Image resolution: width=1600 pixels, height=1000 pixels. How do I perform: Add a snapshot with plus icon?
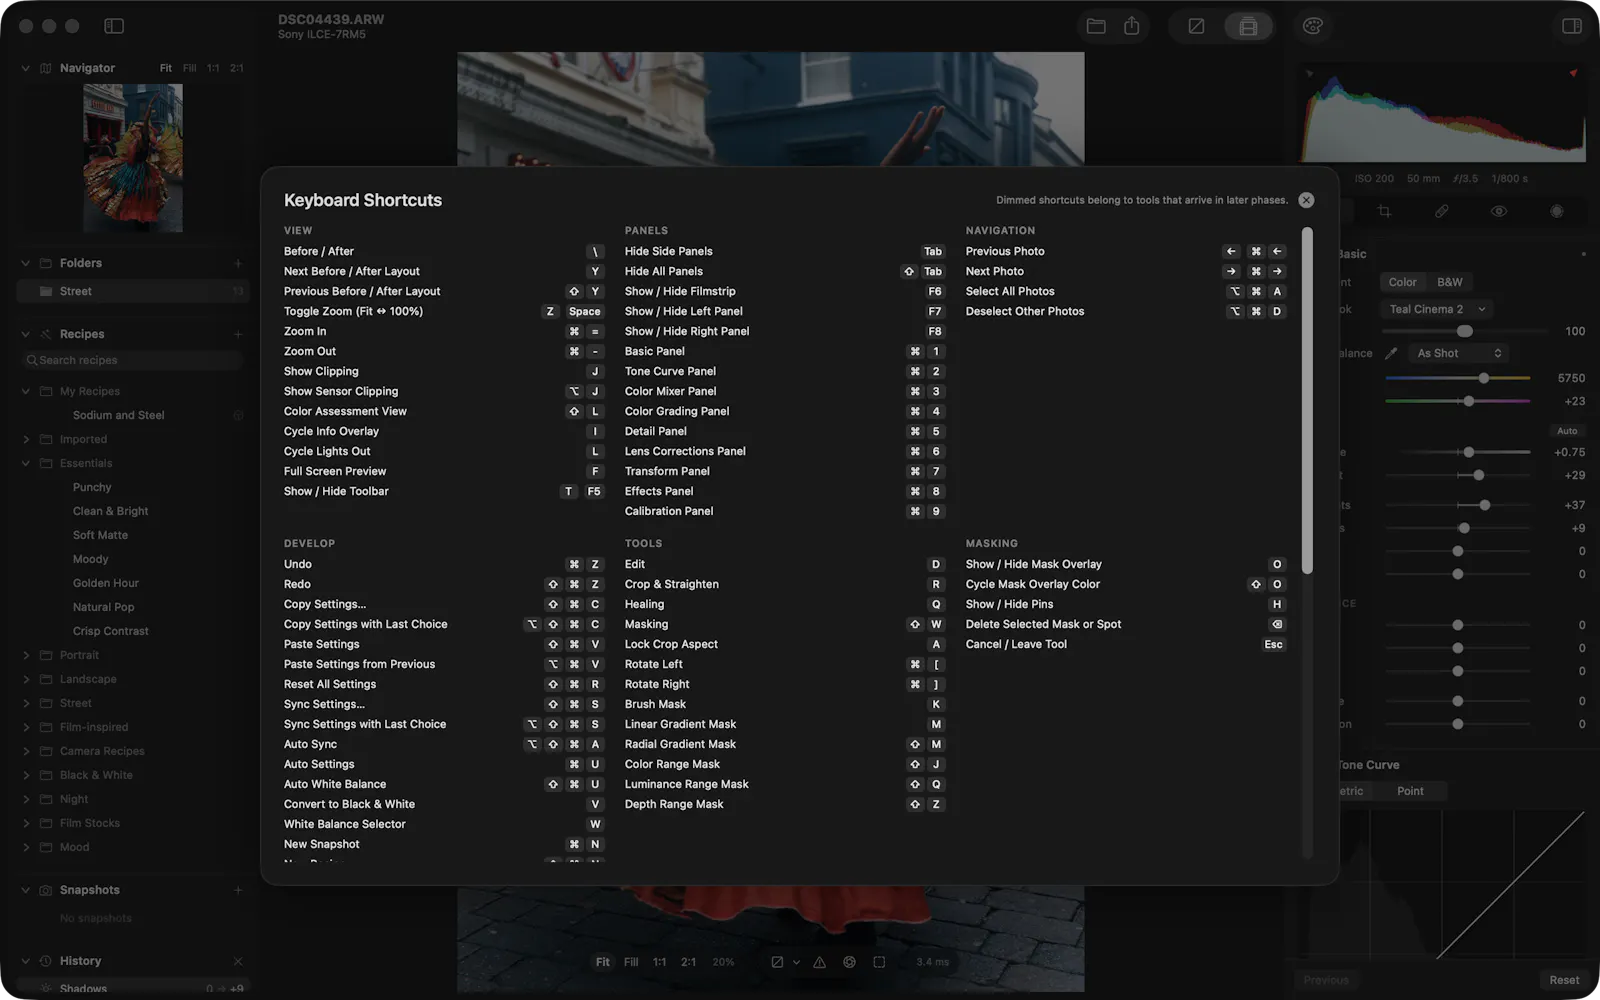click(x=238, y=890)
